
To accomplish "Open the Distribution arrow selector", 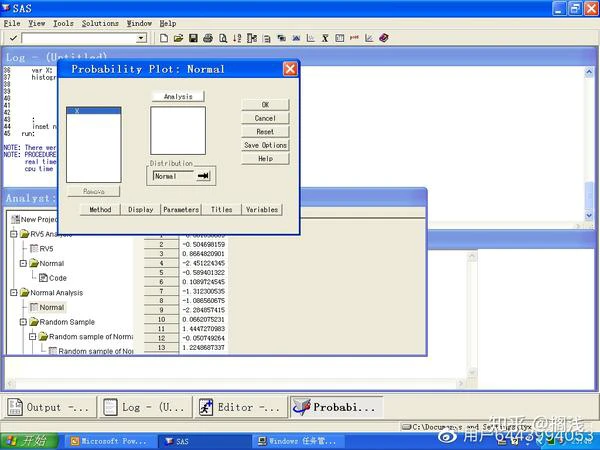I will click(x=203, y=176).
